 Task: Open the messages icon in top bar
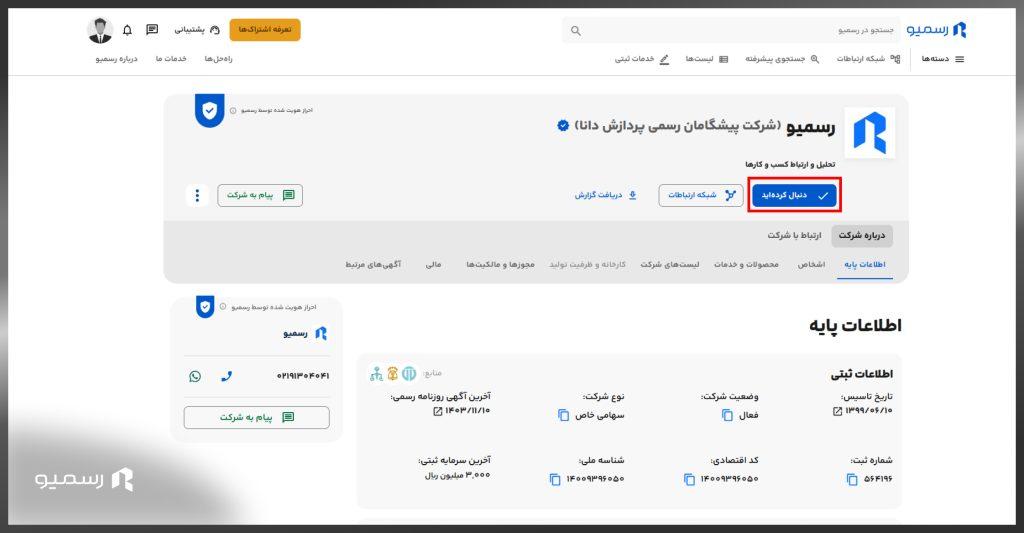click(x=152, y=29)
